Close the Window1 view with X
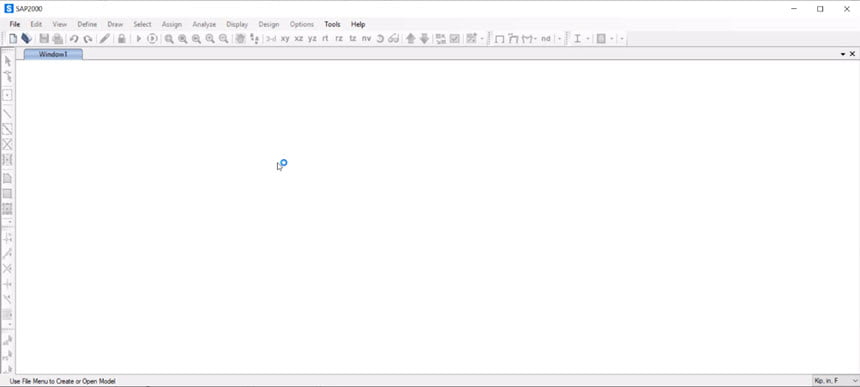 click(x=852, y=54)
